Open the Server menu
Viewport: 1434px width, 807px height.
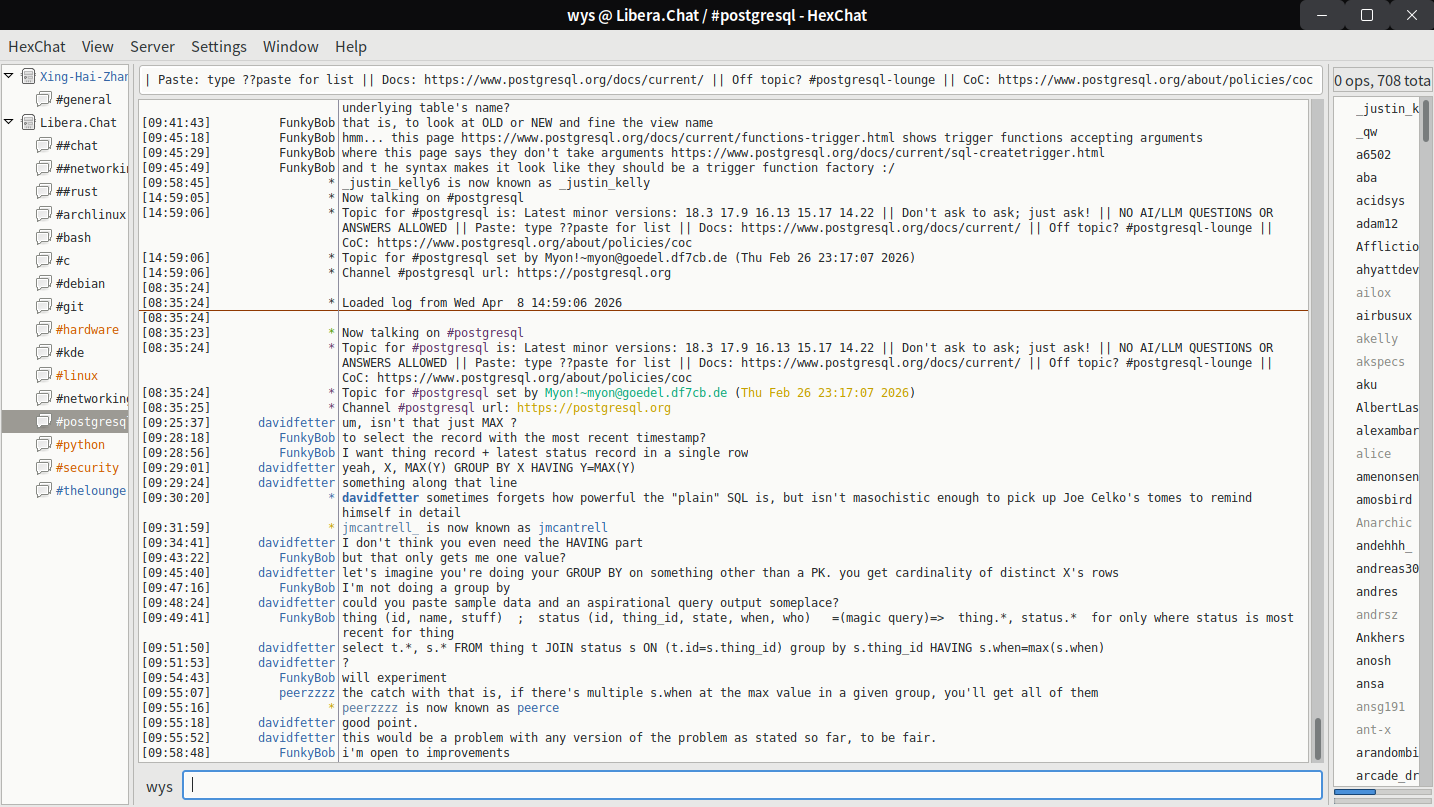coord(152,47)
